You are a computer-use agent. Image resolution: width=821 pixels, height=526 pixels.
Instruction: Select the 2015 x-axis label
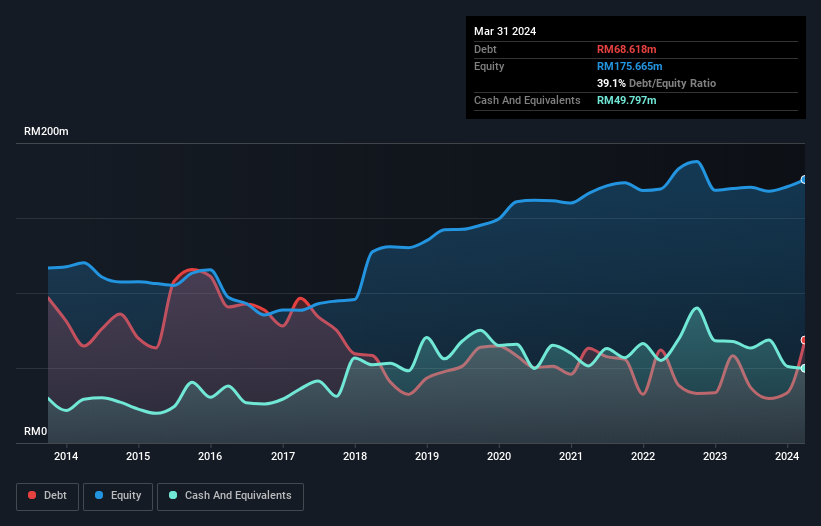(x=138, y=456)
